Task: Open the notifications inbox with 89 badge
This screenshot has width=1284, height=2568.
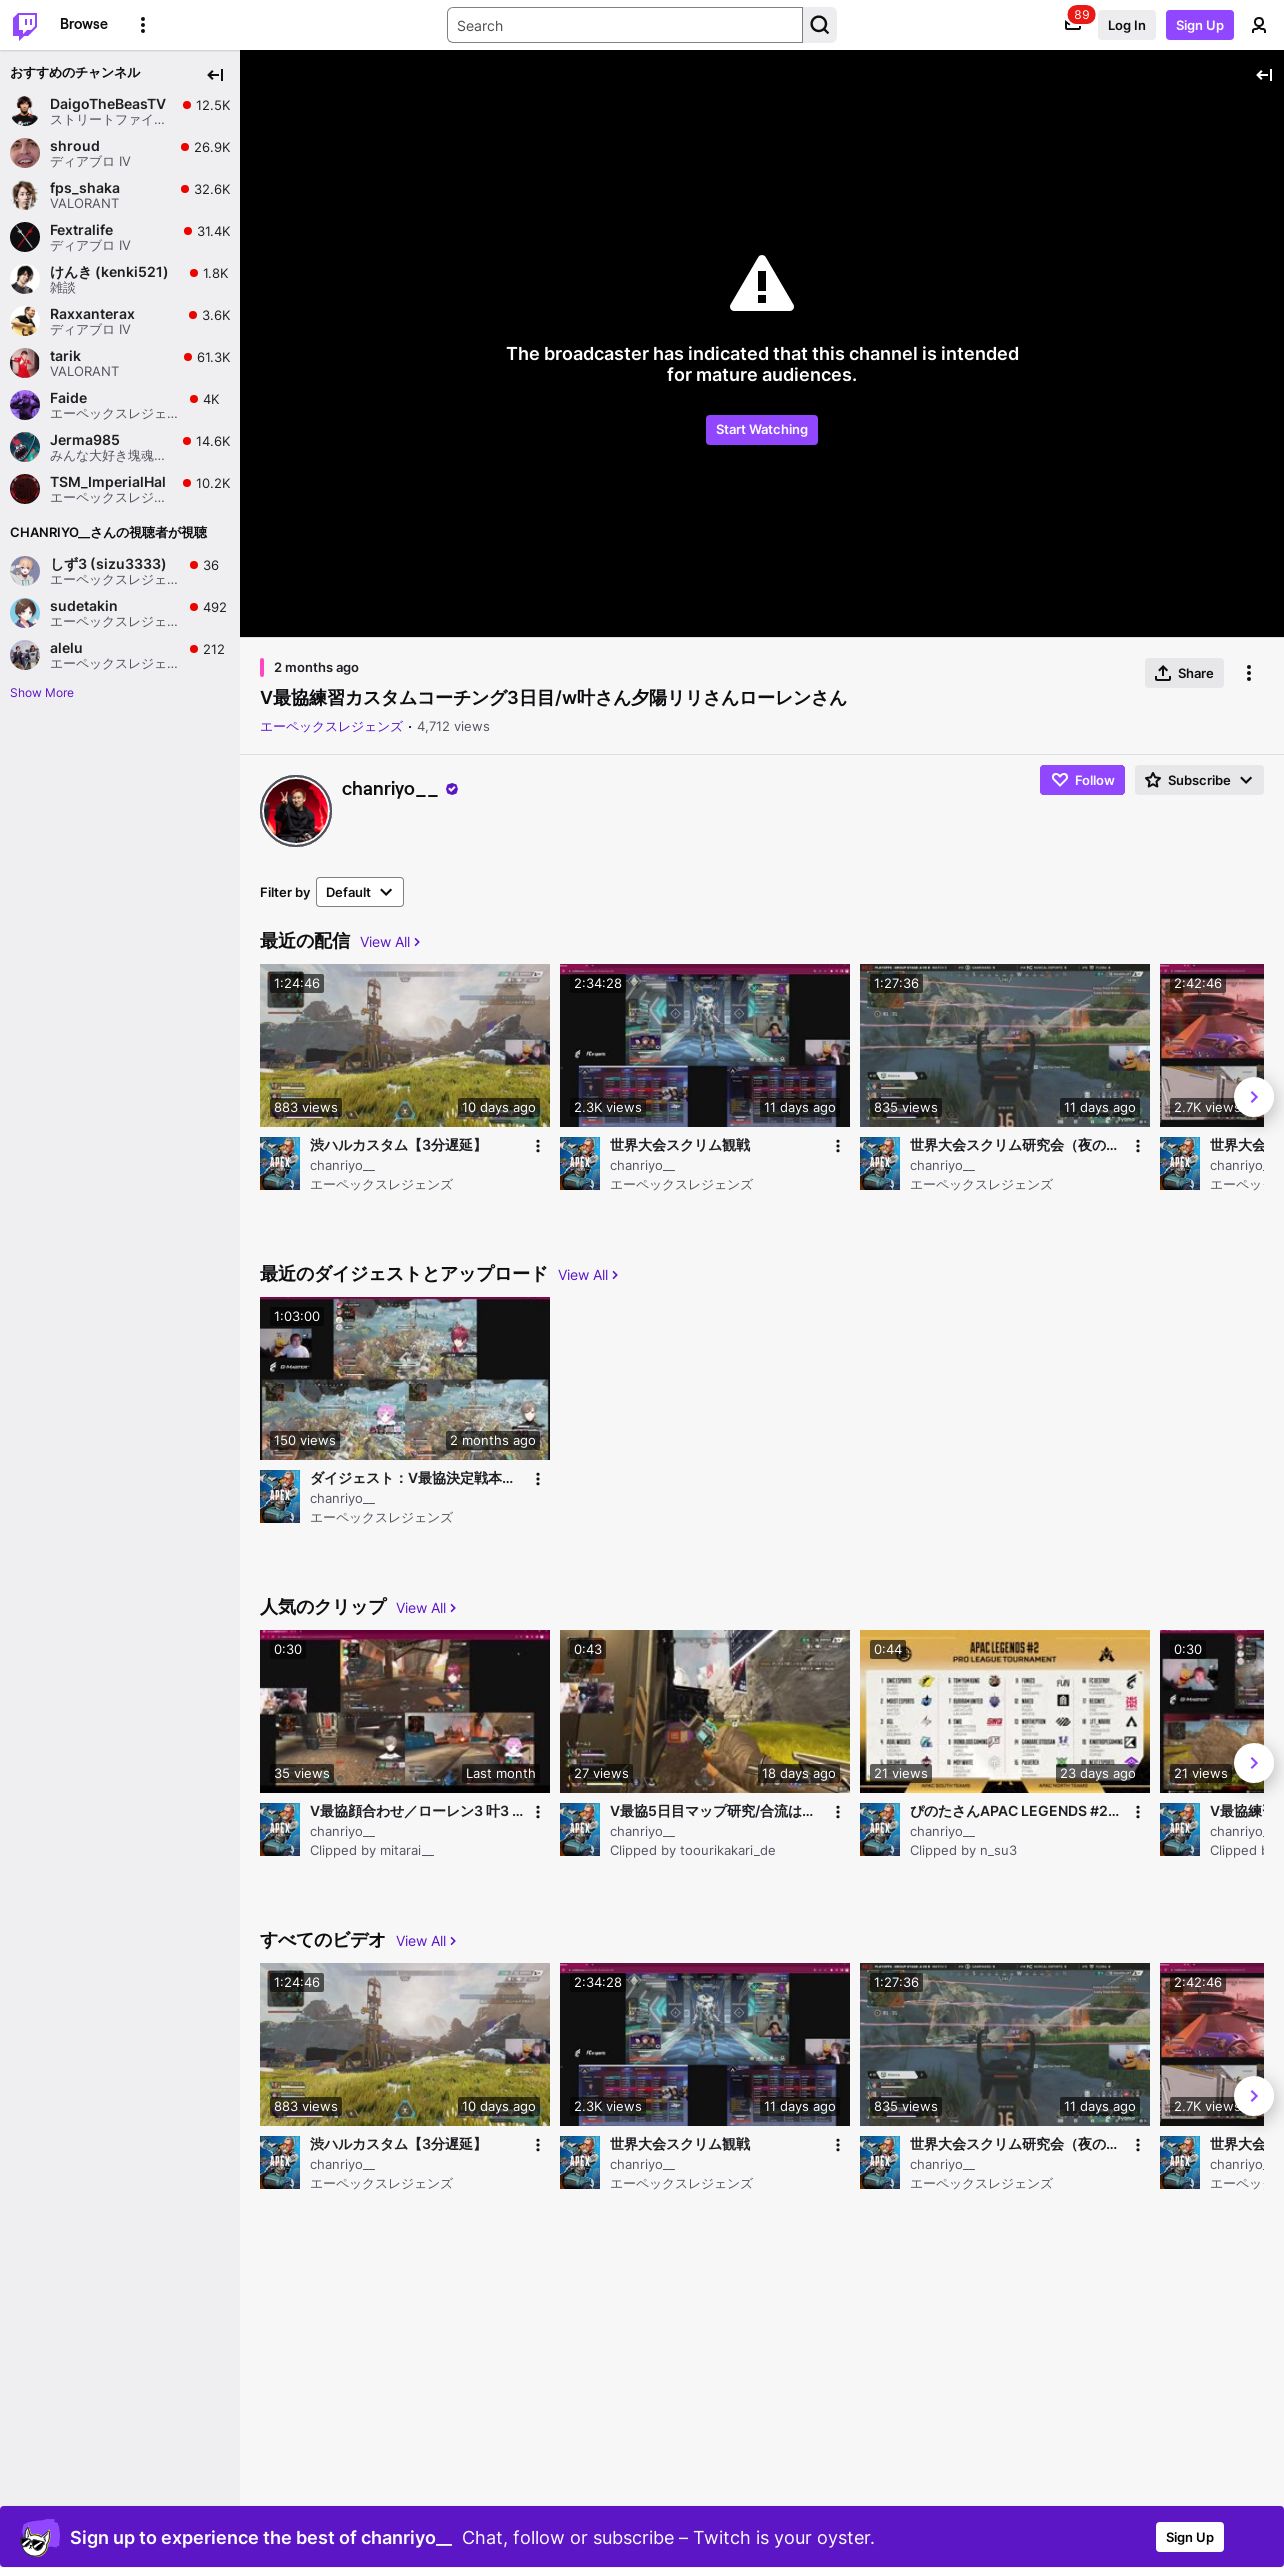Action: point(1073,25)
